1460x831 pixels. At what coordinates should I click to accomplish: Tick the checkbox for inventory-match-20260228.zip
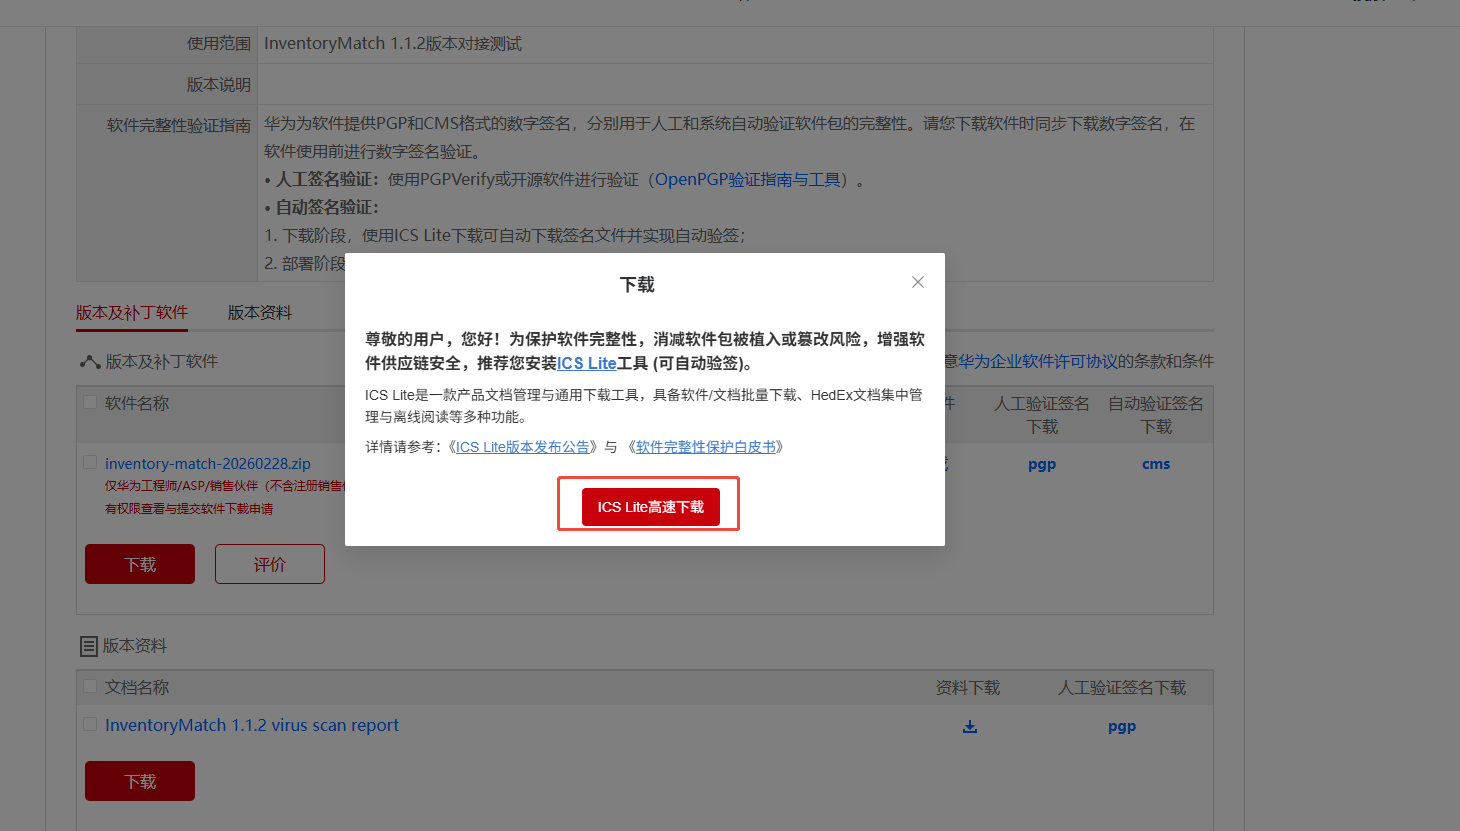coord(90,462)
